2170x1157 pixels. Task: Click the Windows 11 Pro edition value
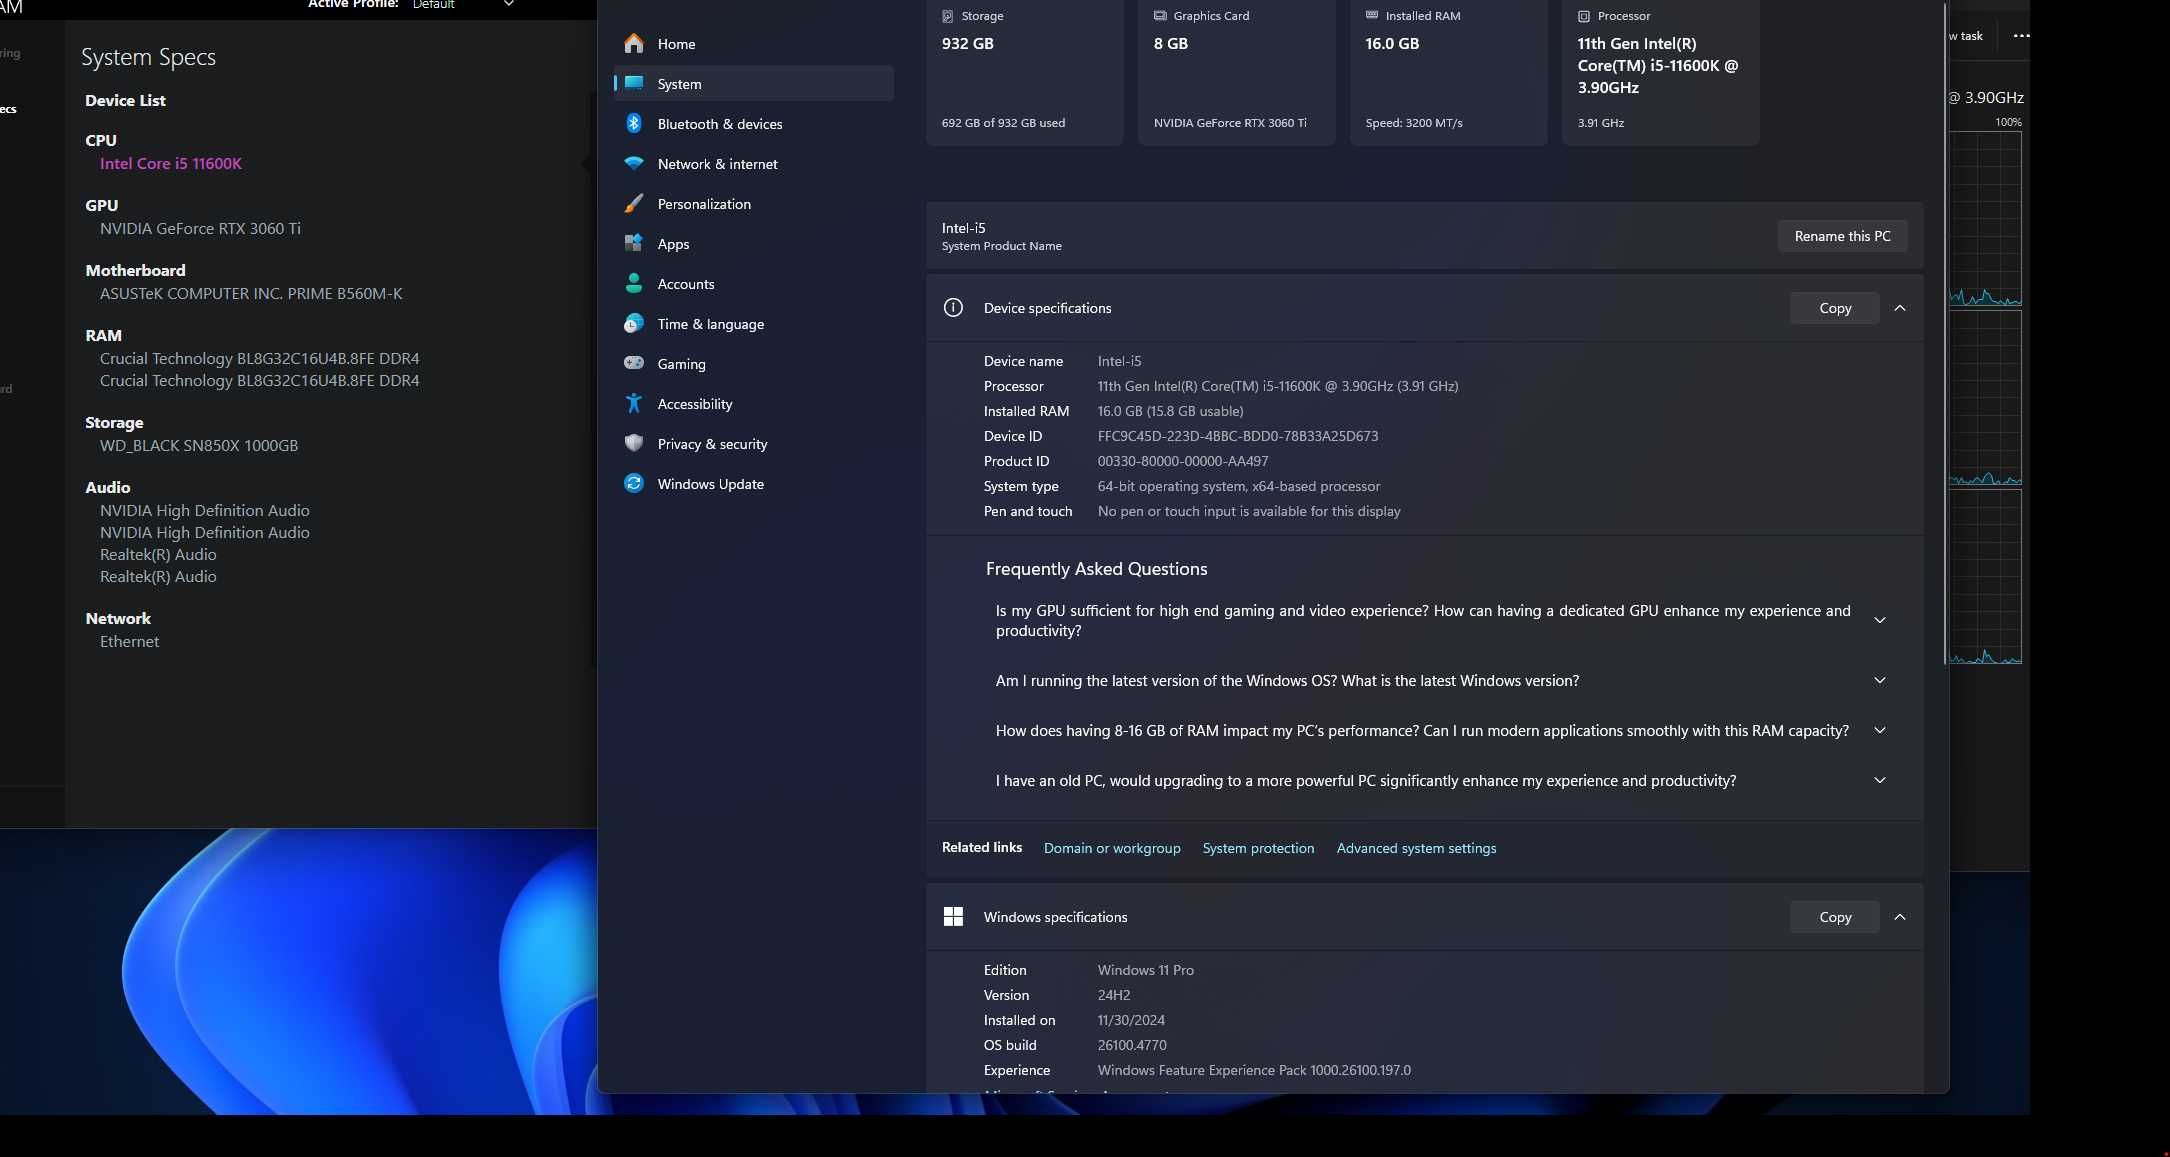[1146, 970]
